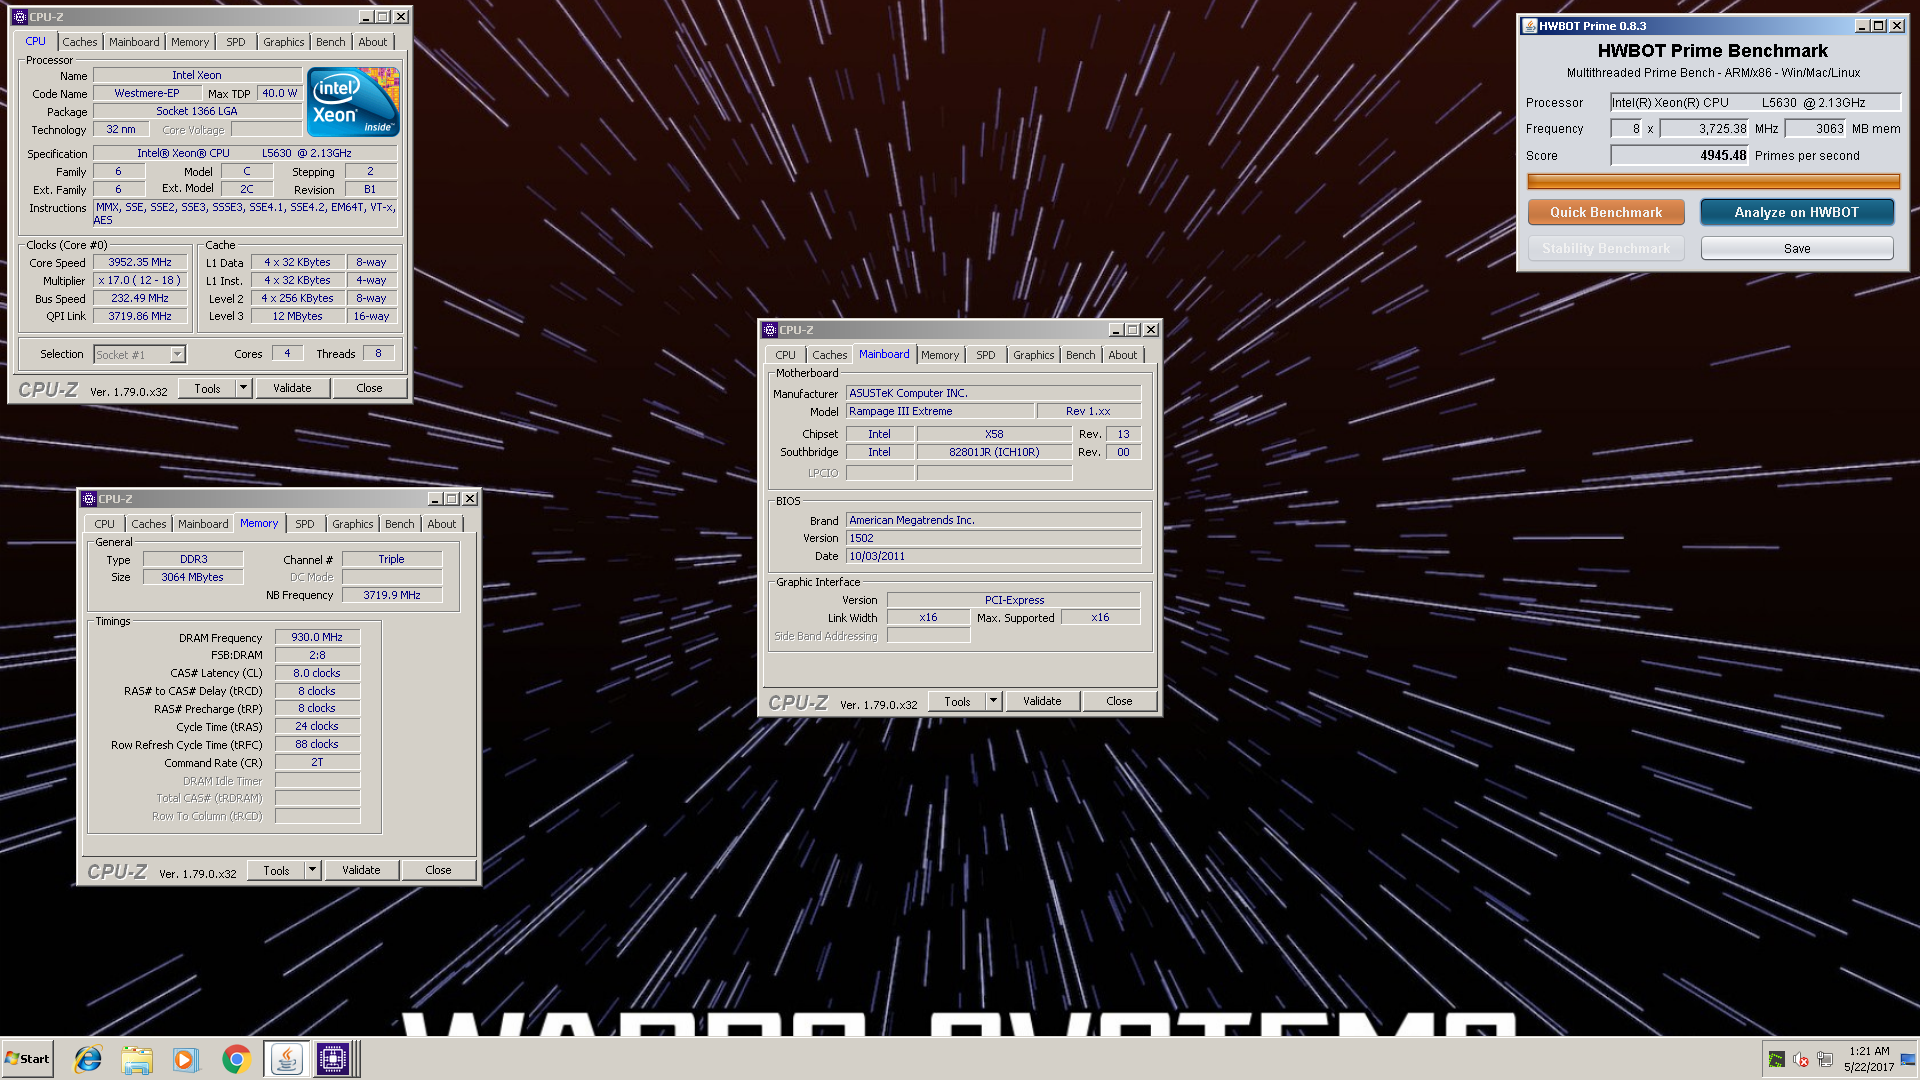Expand Tools arrow in CPU-Z CPU window
The image size is (1920, 1080).
click(243, 388)
